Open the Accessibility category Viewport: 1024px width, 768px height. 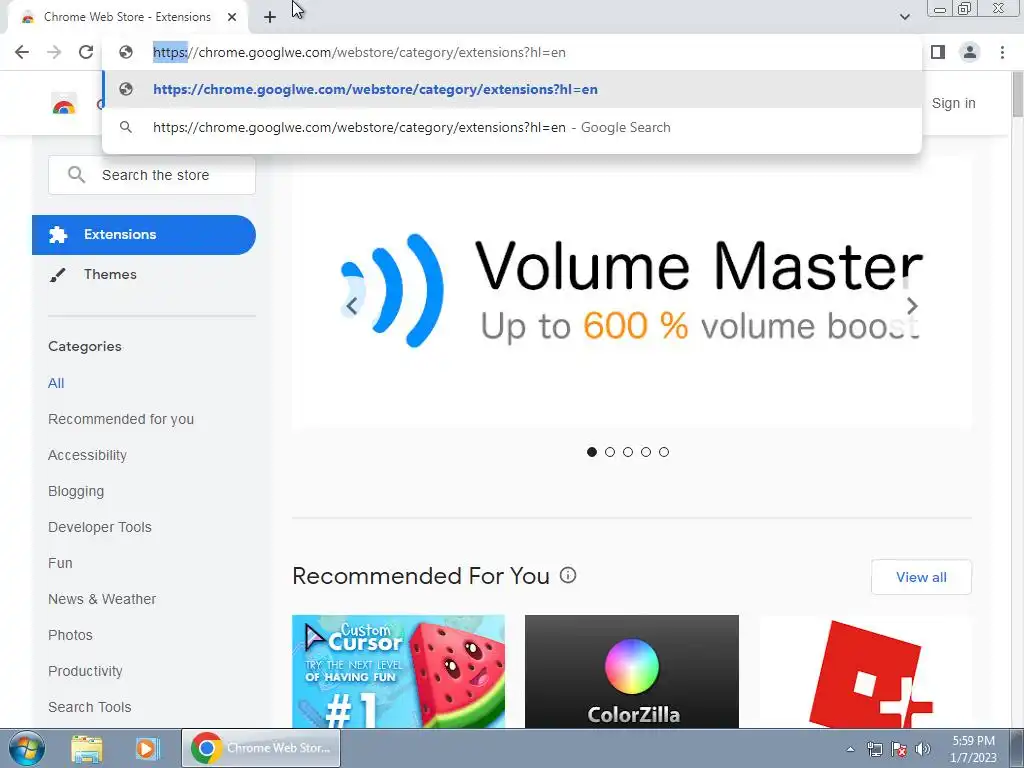(x=87, y=455)
